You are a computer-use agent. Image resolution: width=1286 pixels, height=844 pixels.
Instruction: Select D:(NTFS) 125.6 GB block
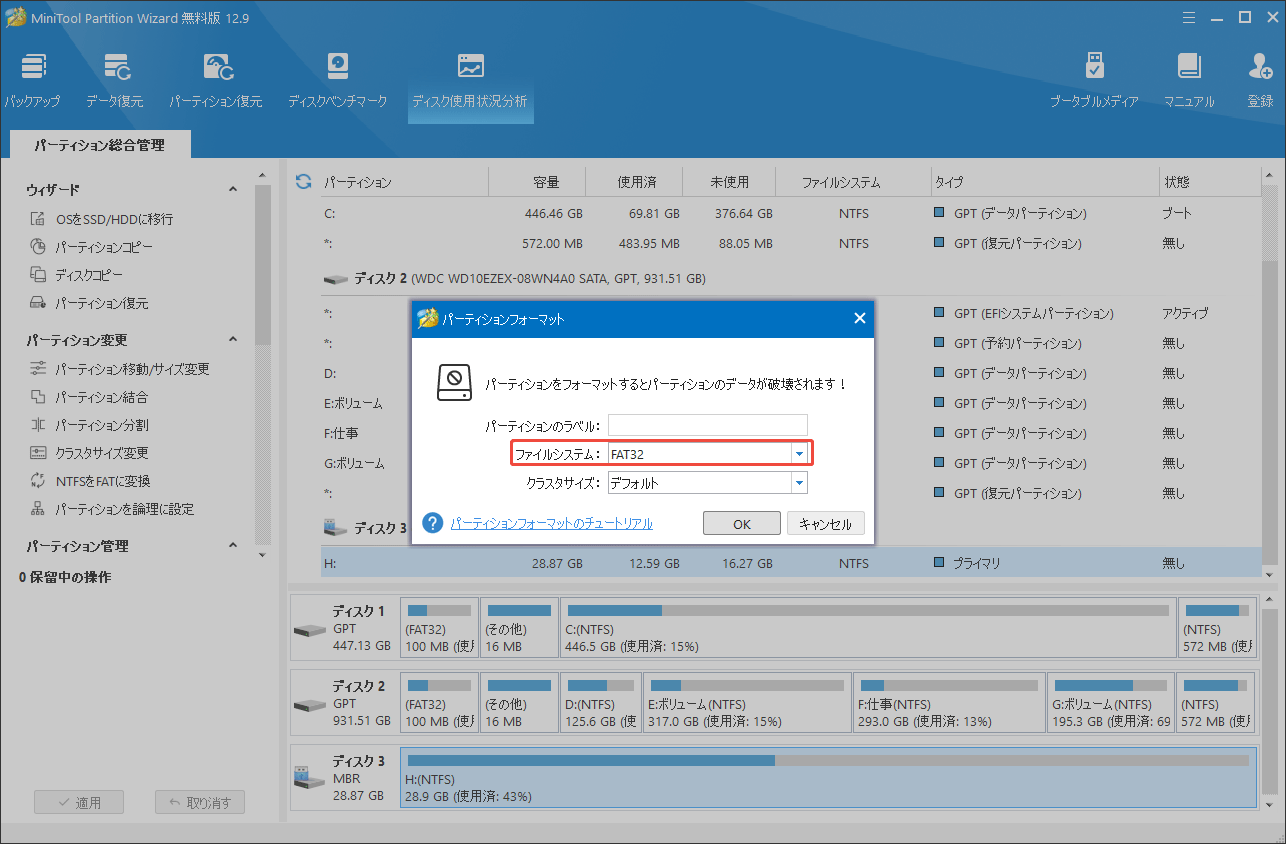point(600,701)
